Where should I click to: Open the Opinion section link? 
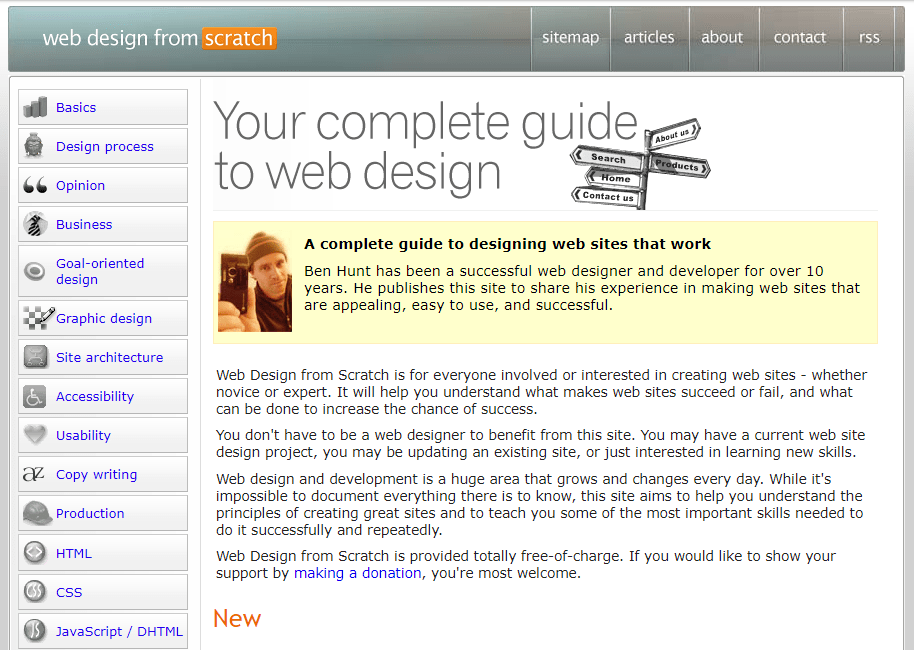80,185
